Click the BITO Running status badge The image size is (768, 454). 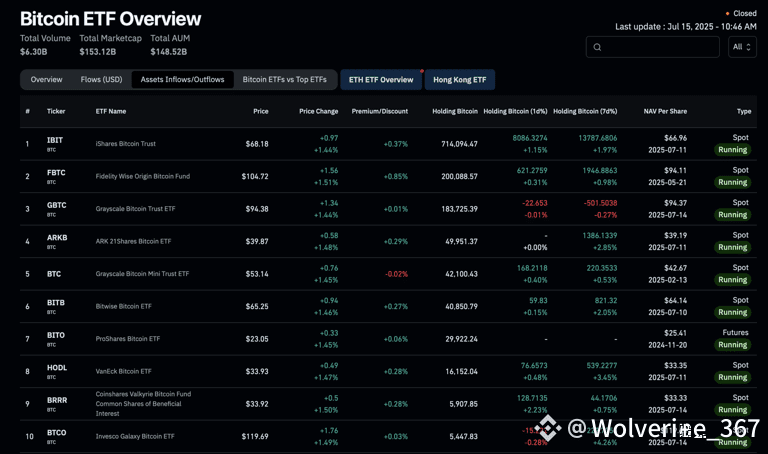click(x=733, y=345)
